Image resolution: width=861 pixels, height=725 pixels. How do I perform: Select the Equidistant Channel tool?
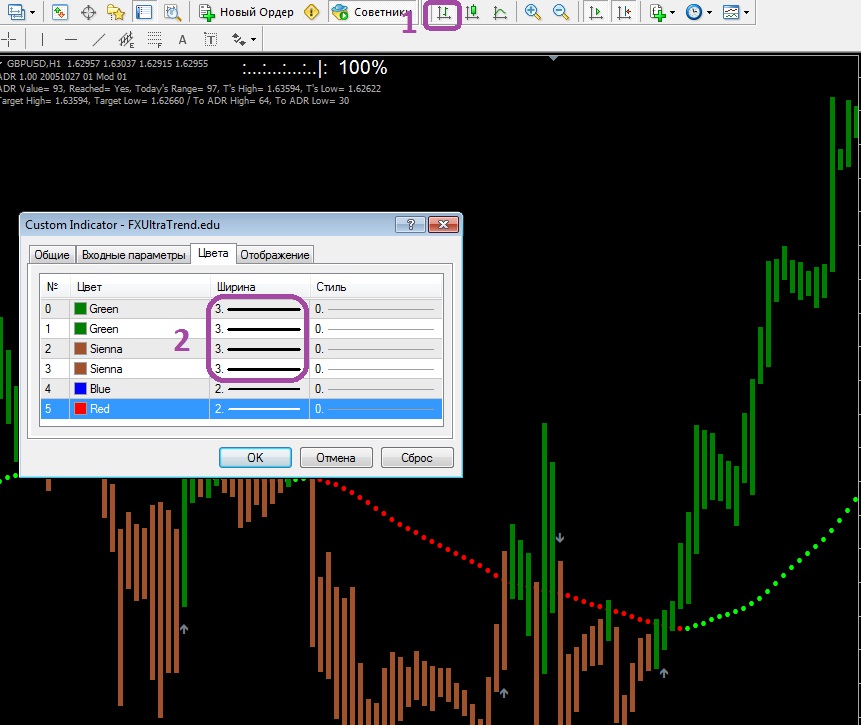point(126,39)
